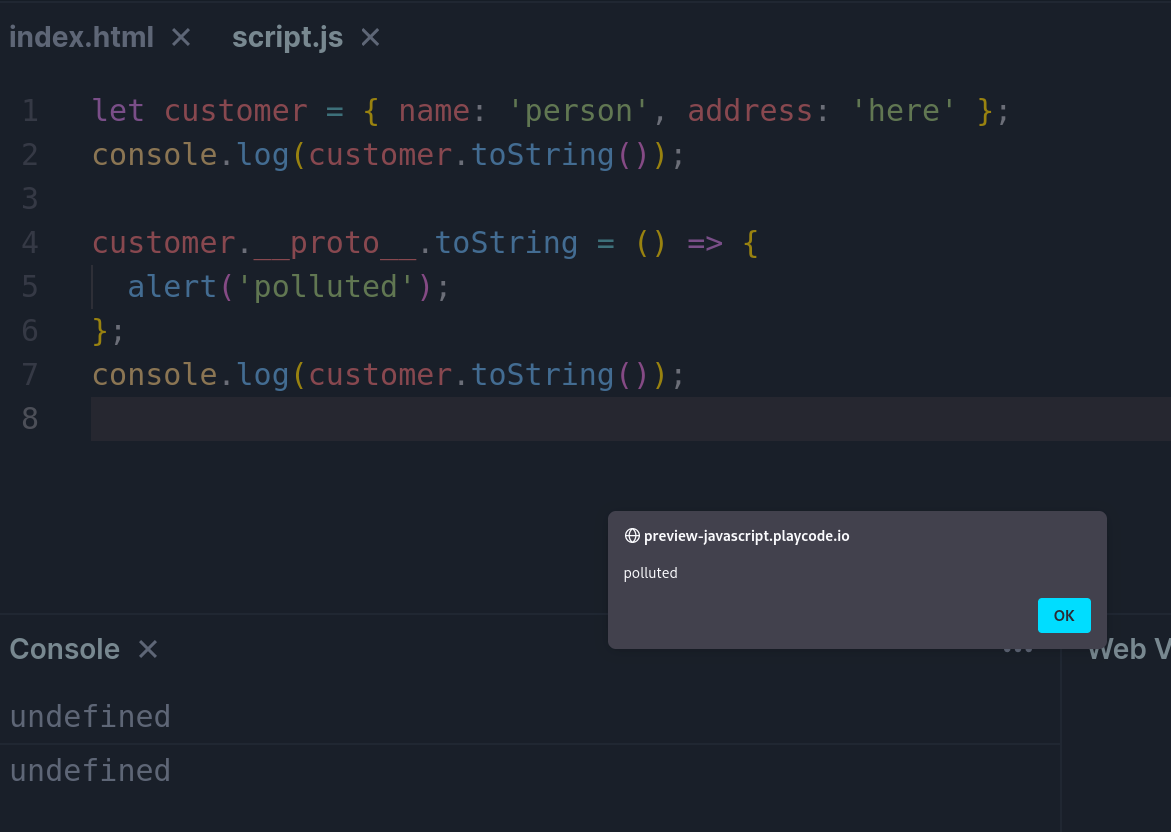Click 'customer' variable name on line 1
Image resolution: width=1171 pixels, height=832 pixels.
[235, 111]
